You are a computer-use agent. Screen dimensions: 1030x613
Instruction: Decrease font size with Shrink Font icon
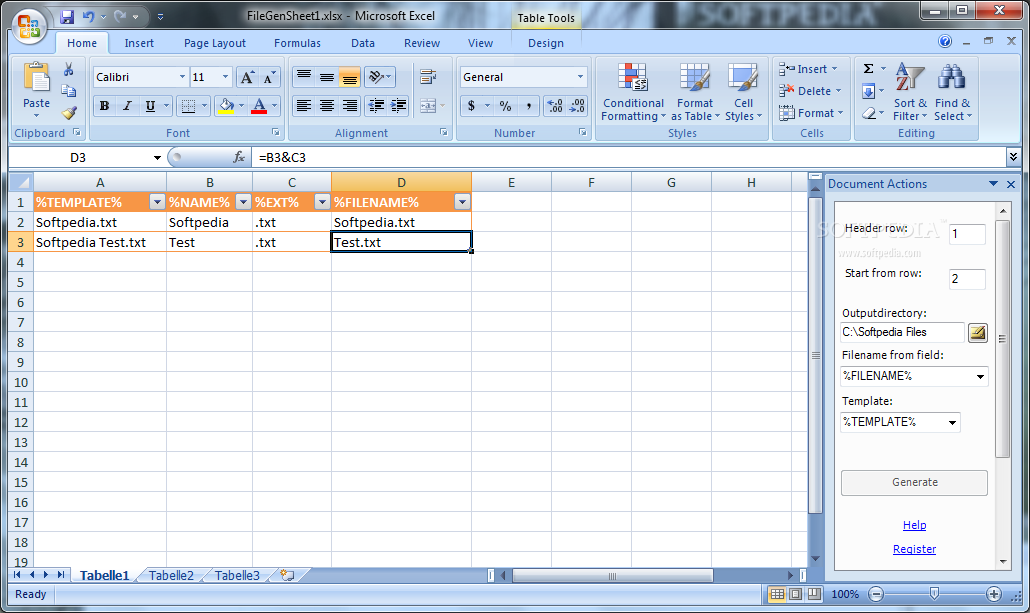(269, 78)
